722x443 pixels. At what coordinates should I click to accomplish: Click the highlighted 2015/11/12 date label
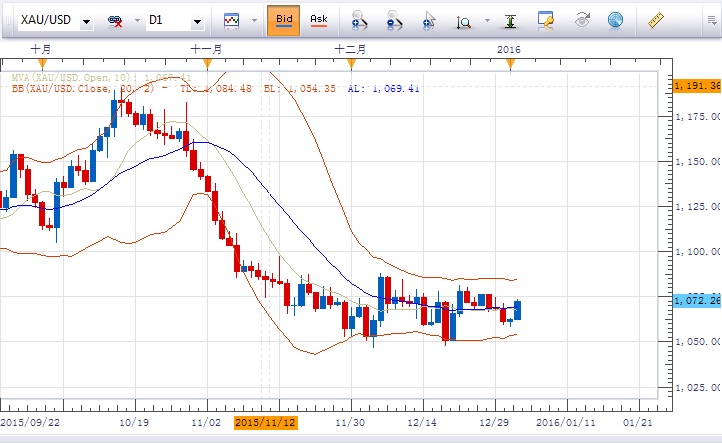[x=266, y=422]
